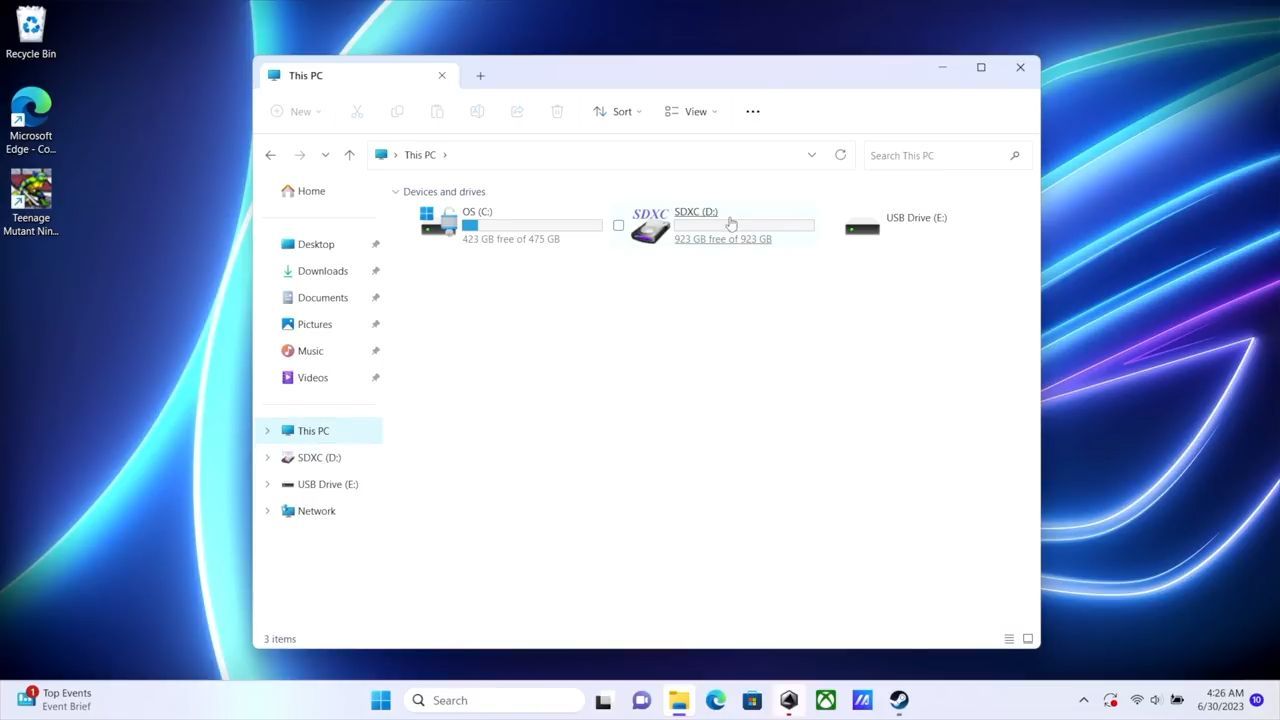Viewport: 1280px width, 720px height.
Task: Open Documents in Quick access
Action: (322, 298)
